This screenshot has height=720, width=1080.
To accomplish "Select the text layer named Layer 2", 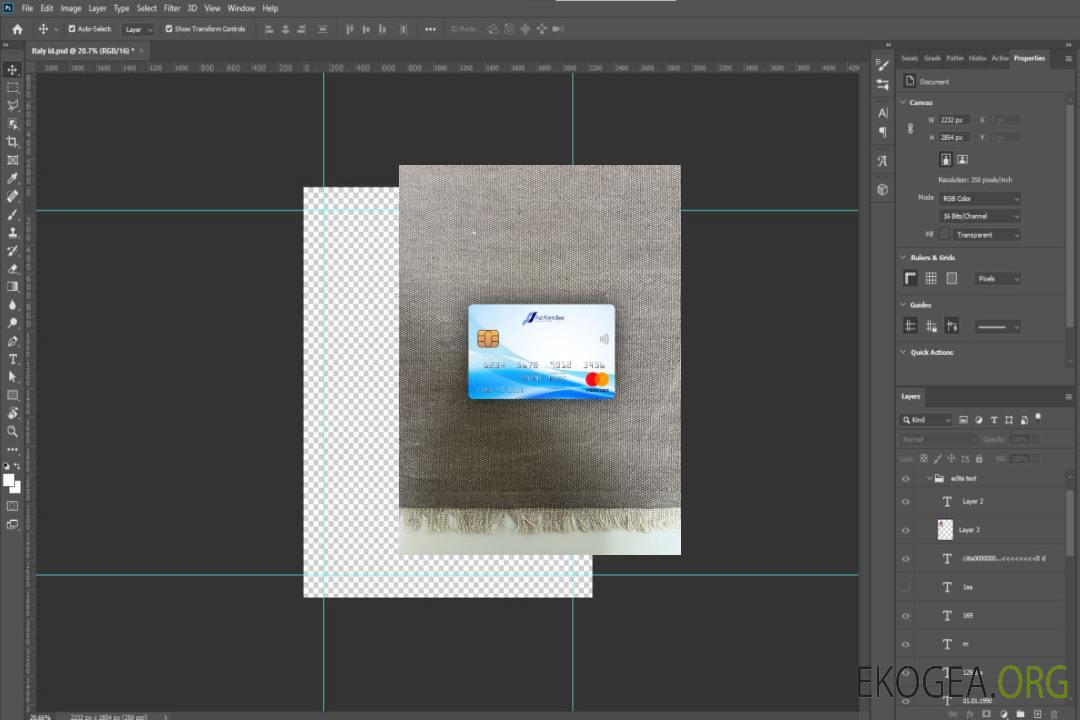I will [x=972, y=501].
